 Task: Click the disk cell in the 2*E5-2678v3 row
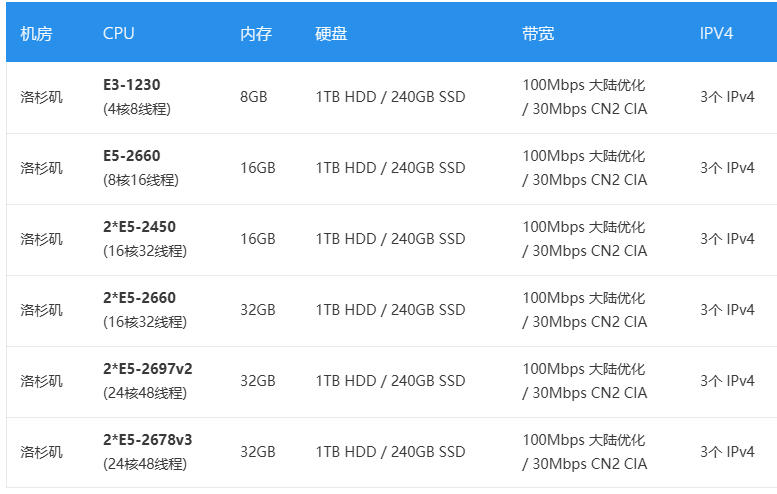click(x=390, y=452)
